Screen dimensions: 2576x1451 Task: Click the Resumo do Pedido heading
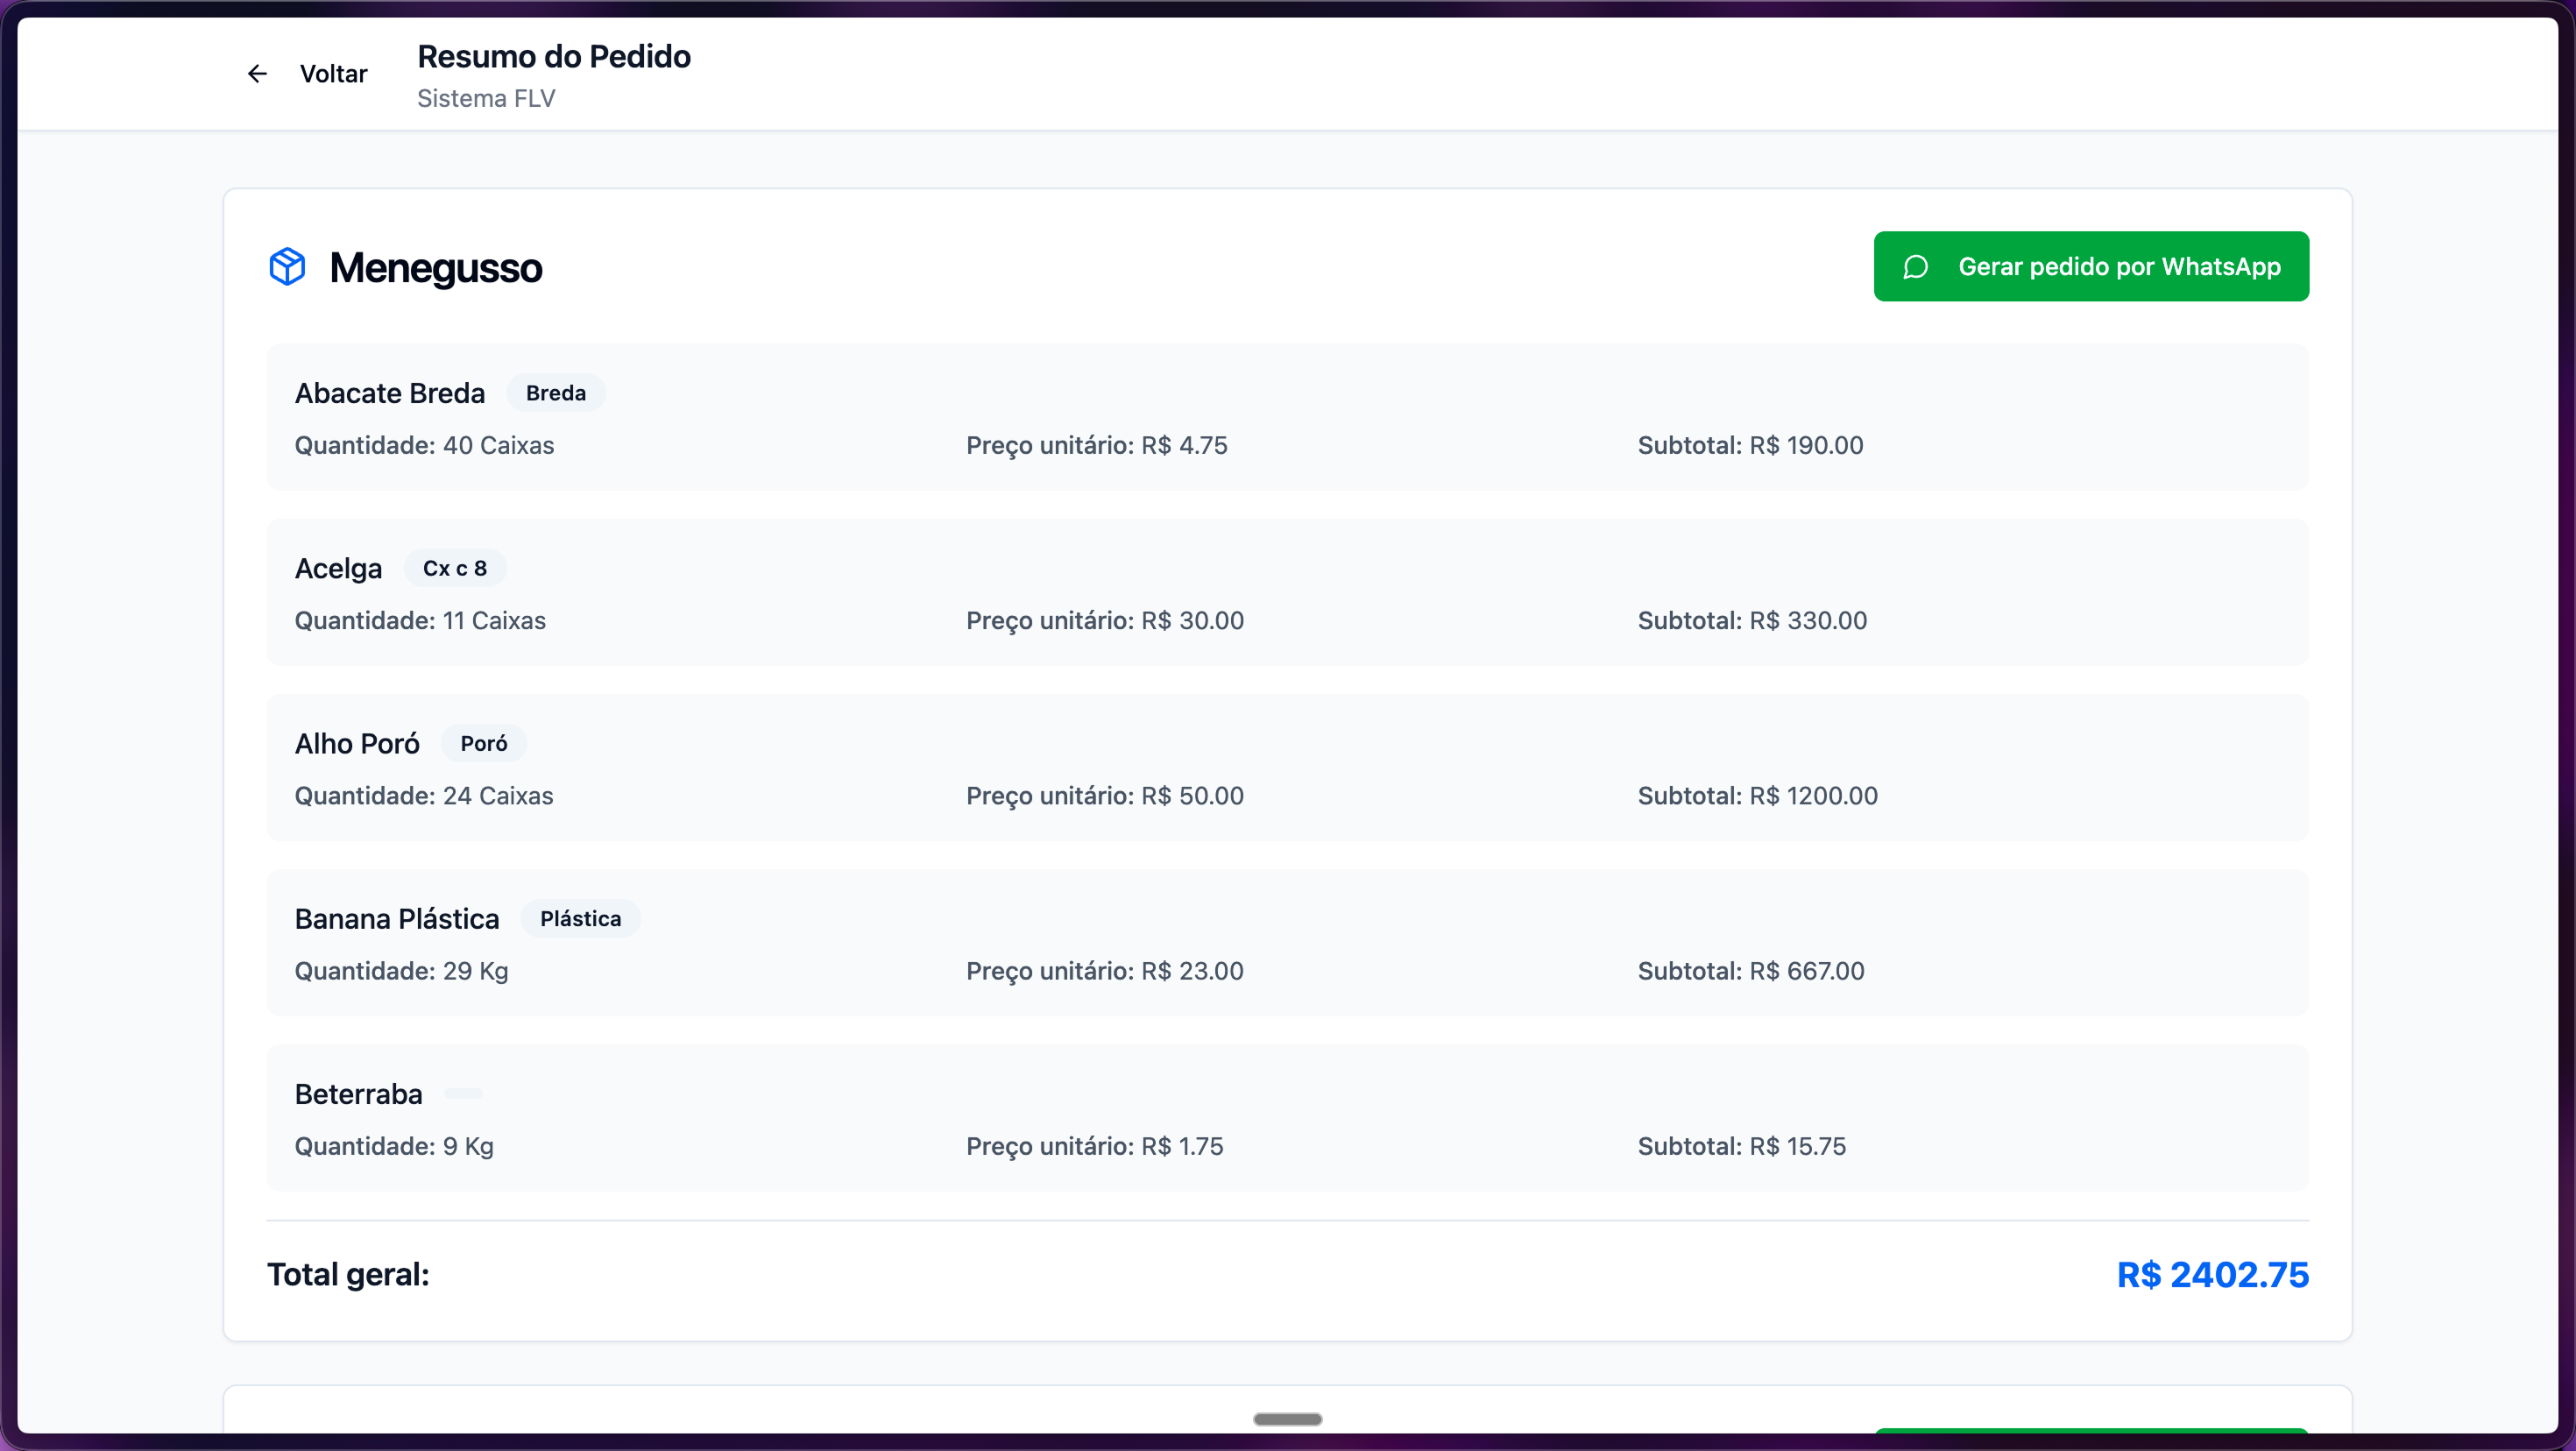point(553,56)
